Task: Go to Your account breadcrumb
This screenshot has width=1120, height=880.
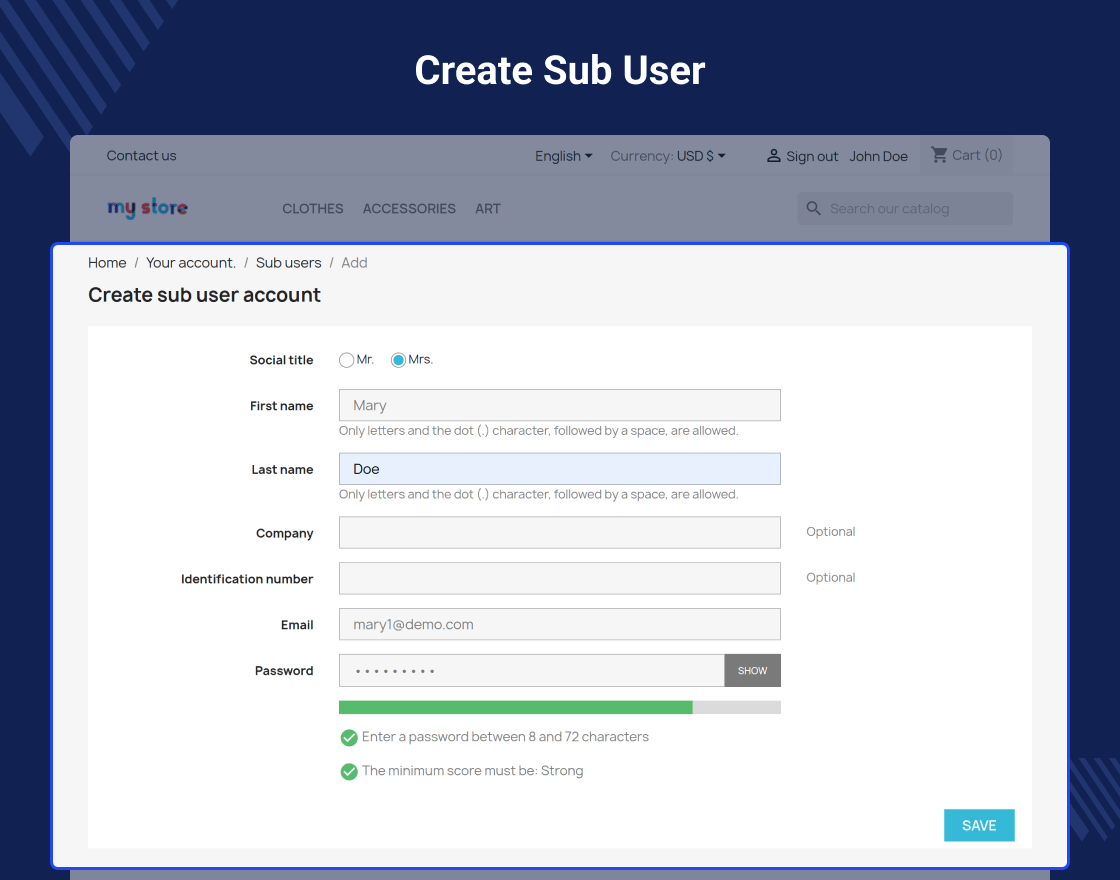Action: tap(191, 263)
